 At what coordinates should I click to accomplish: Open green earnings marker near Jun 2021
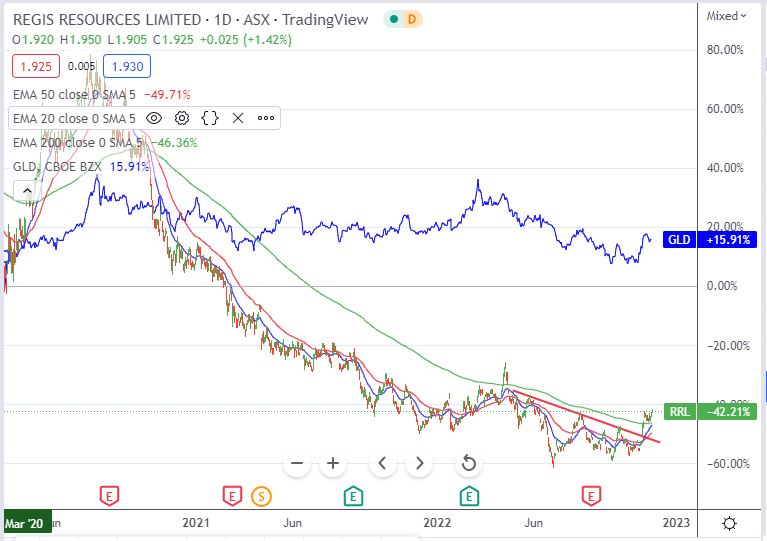353,496
